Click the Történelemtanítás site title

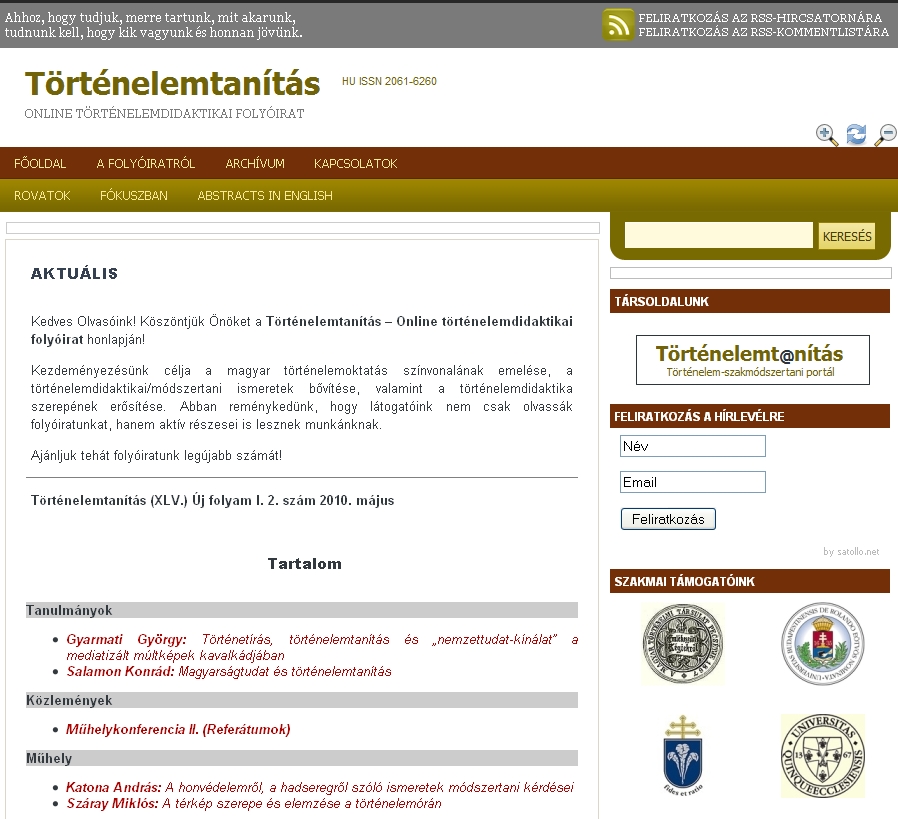pos(172,84)
